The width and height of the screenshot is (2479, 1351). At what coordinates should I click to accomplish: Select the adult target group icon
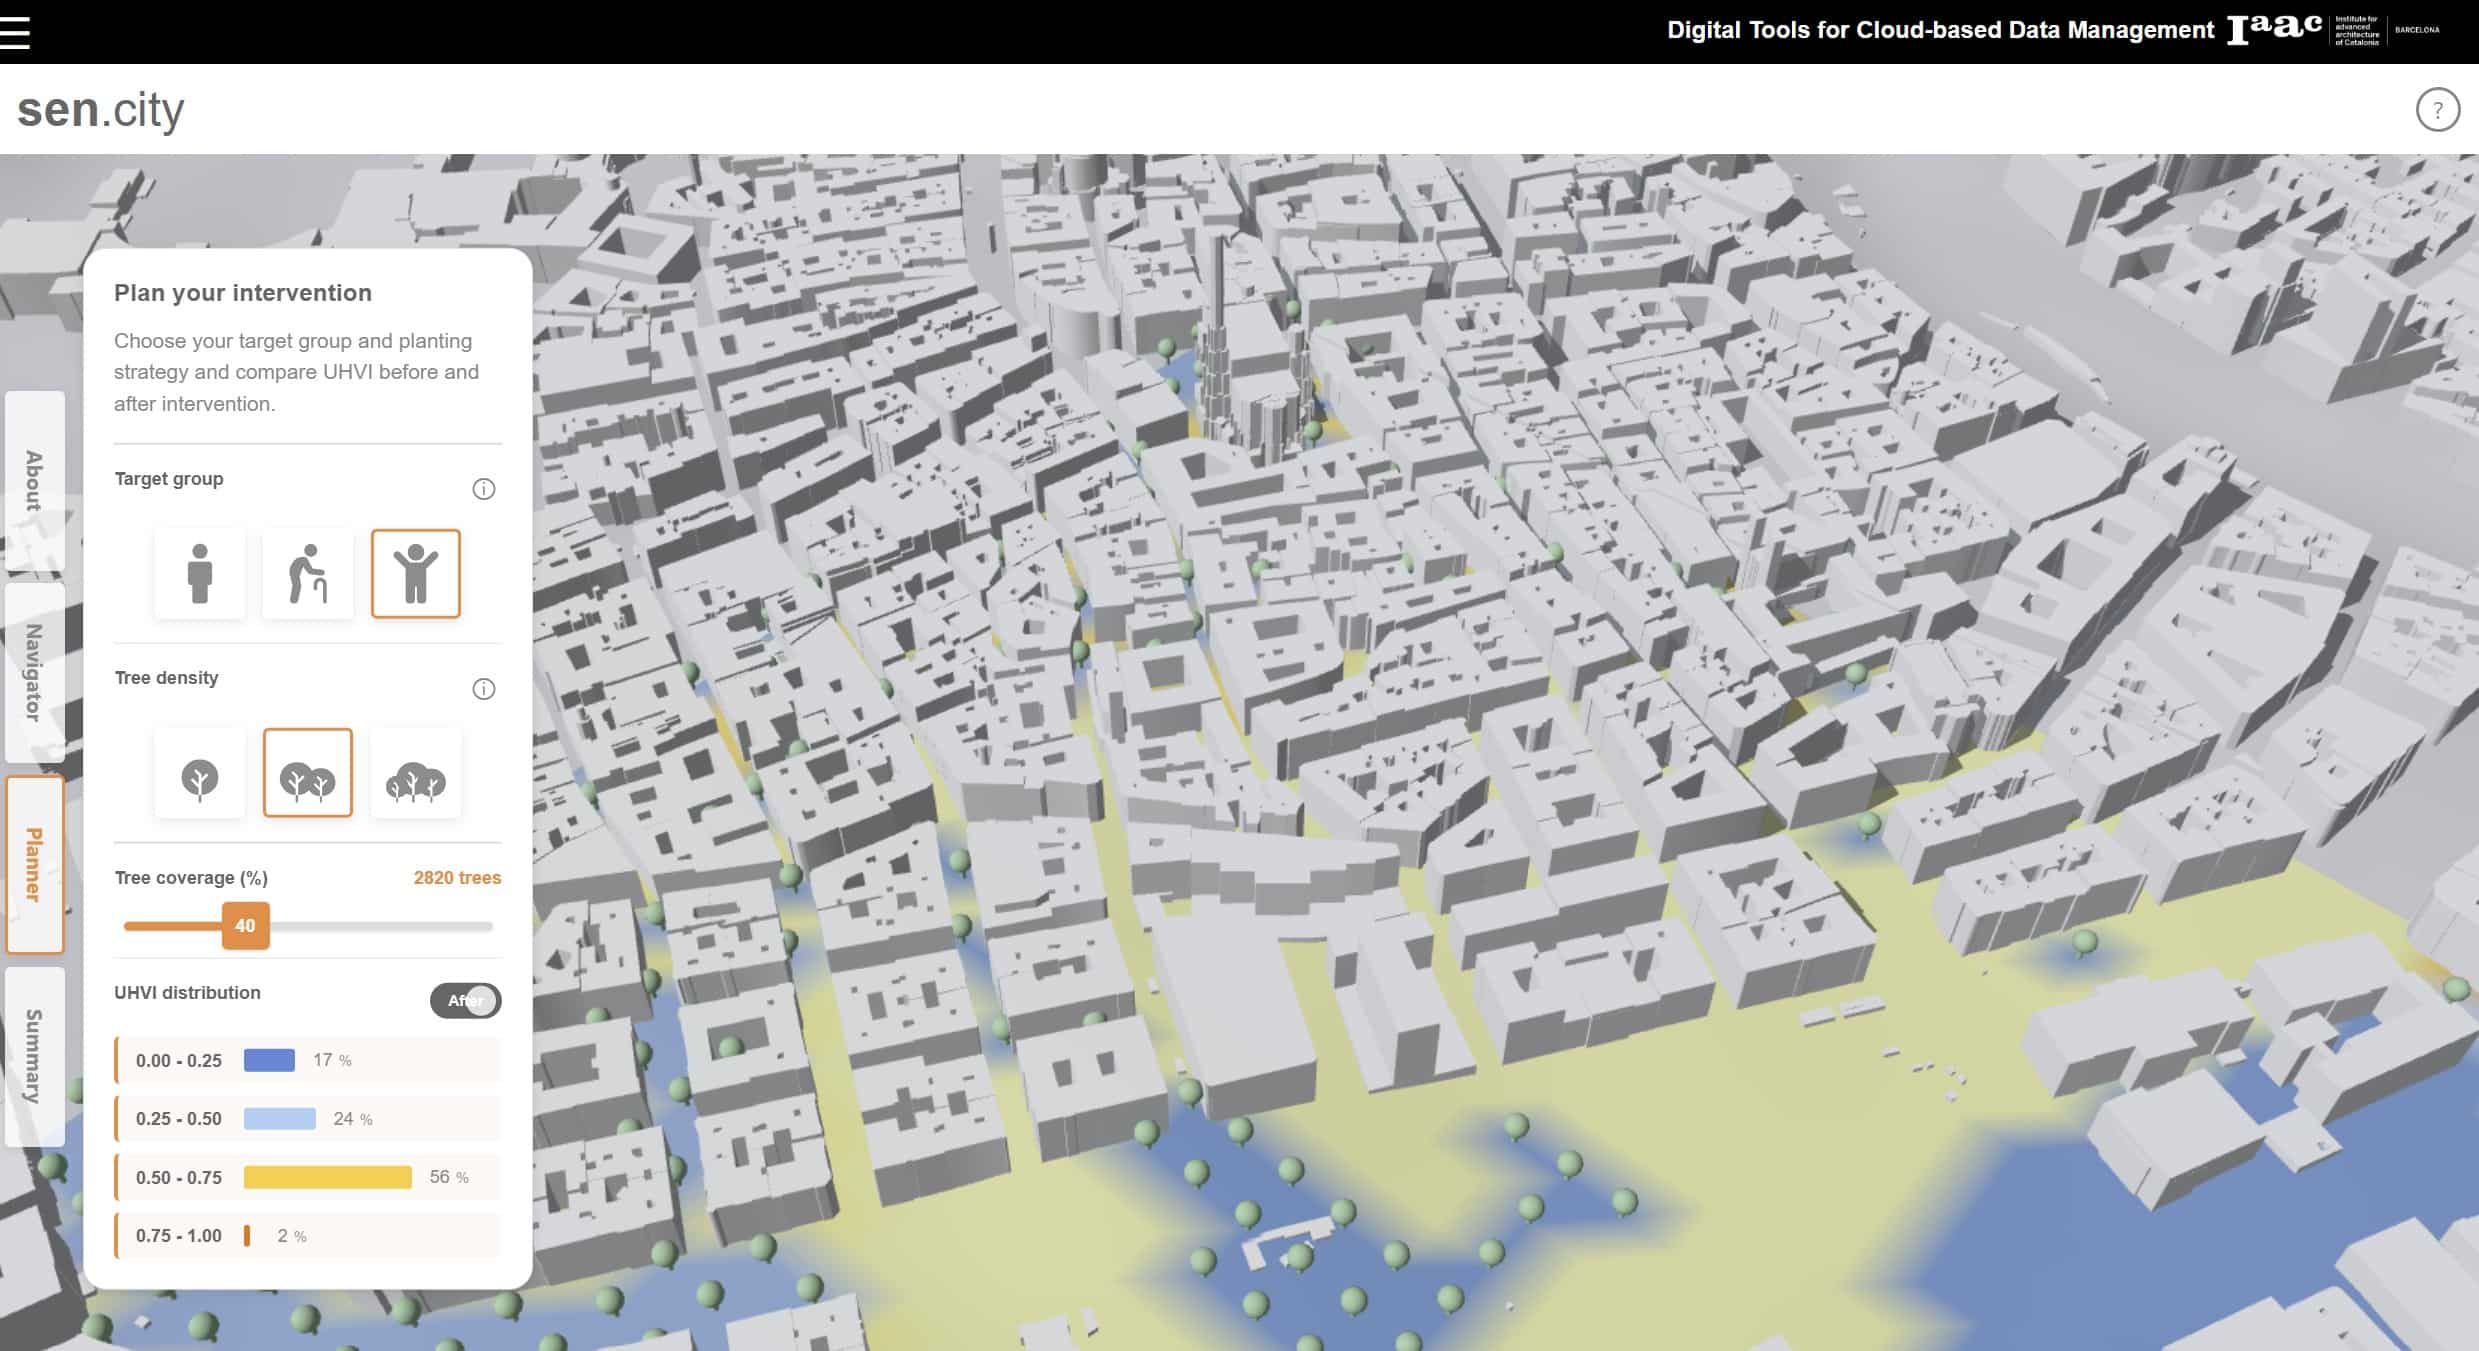(200, 574)
